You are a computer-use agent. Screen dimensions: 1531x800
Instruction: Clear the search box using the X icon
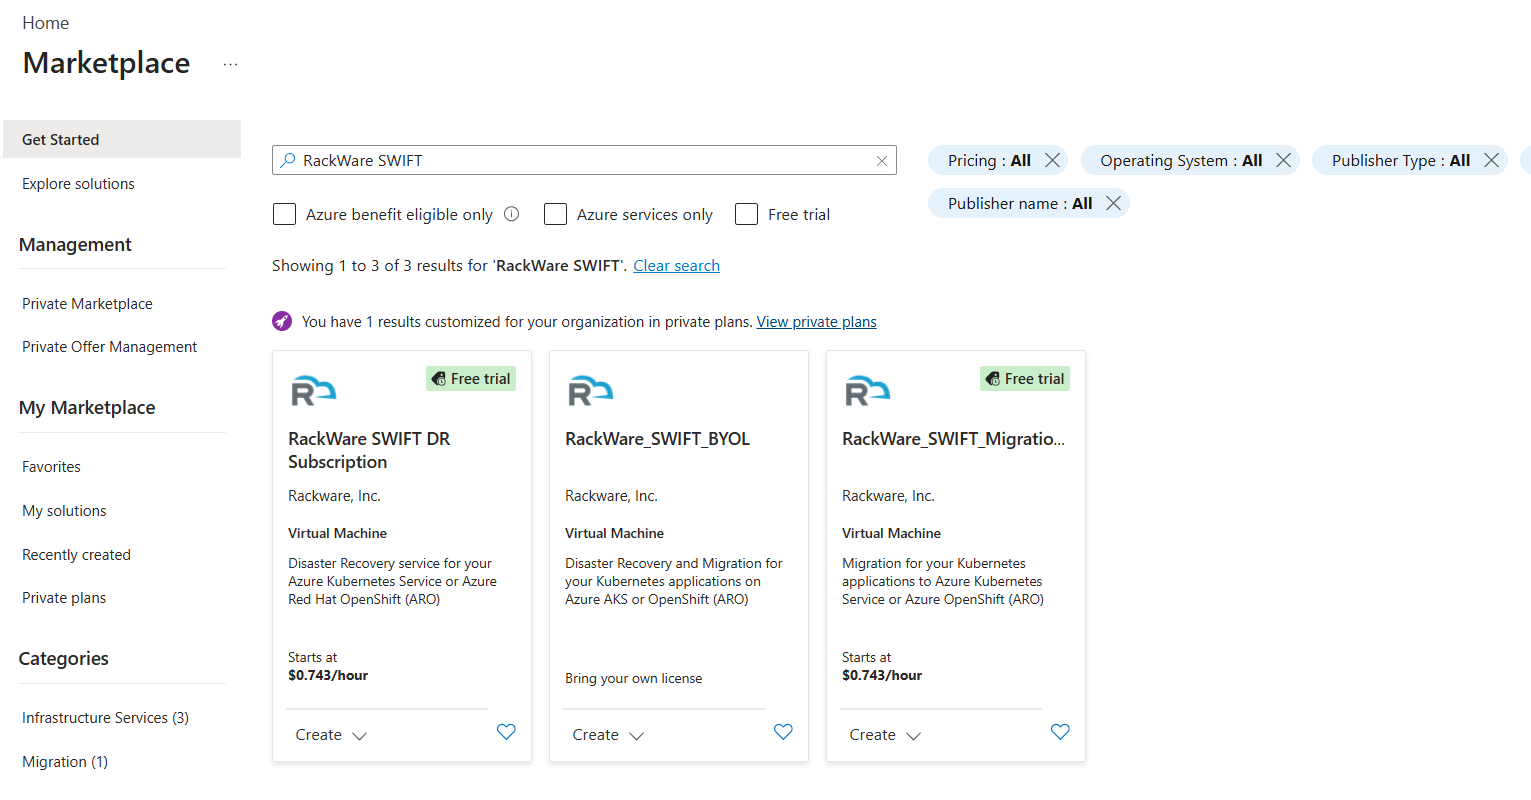[x=882, y=161]
